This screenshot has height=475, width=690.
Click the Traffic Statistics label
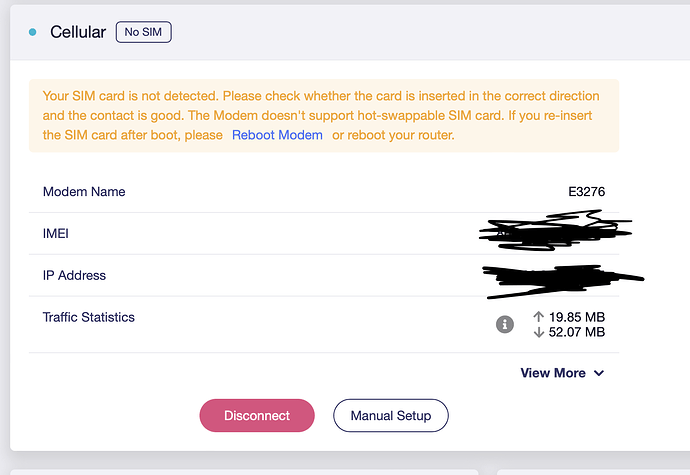88,317
